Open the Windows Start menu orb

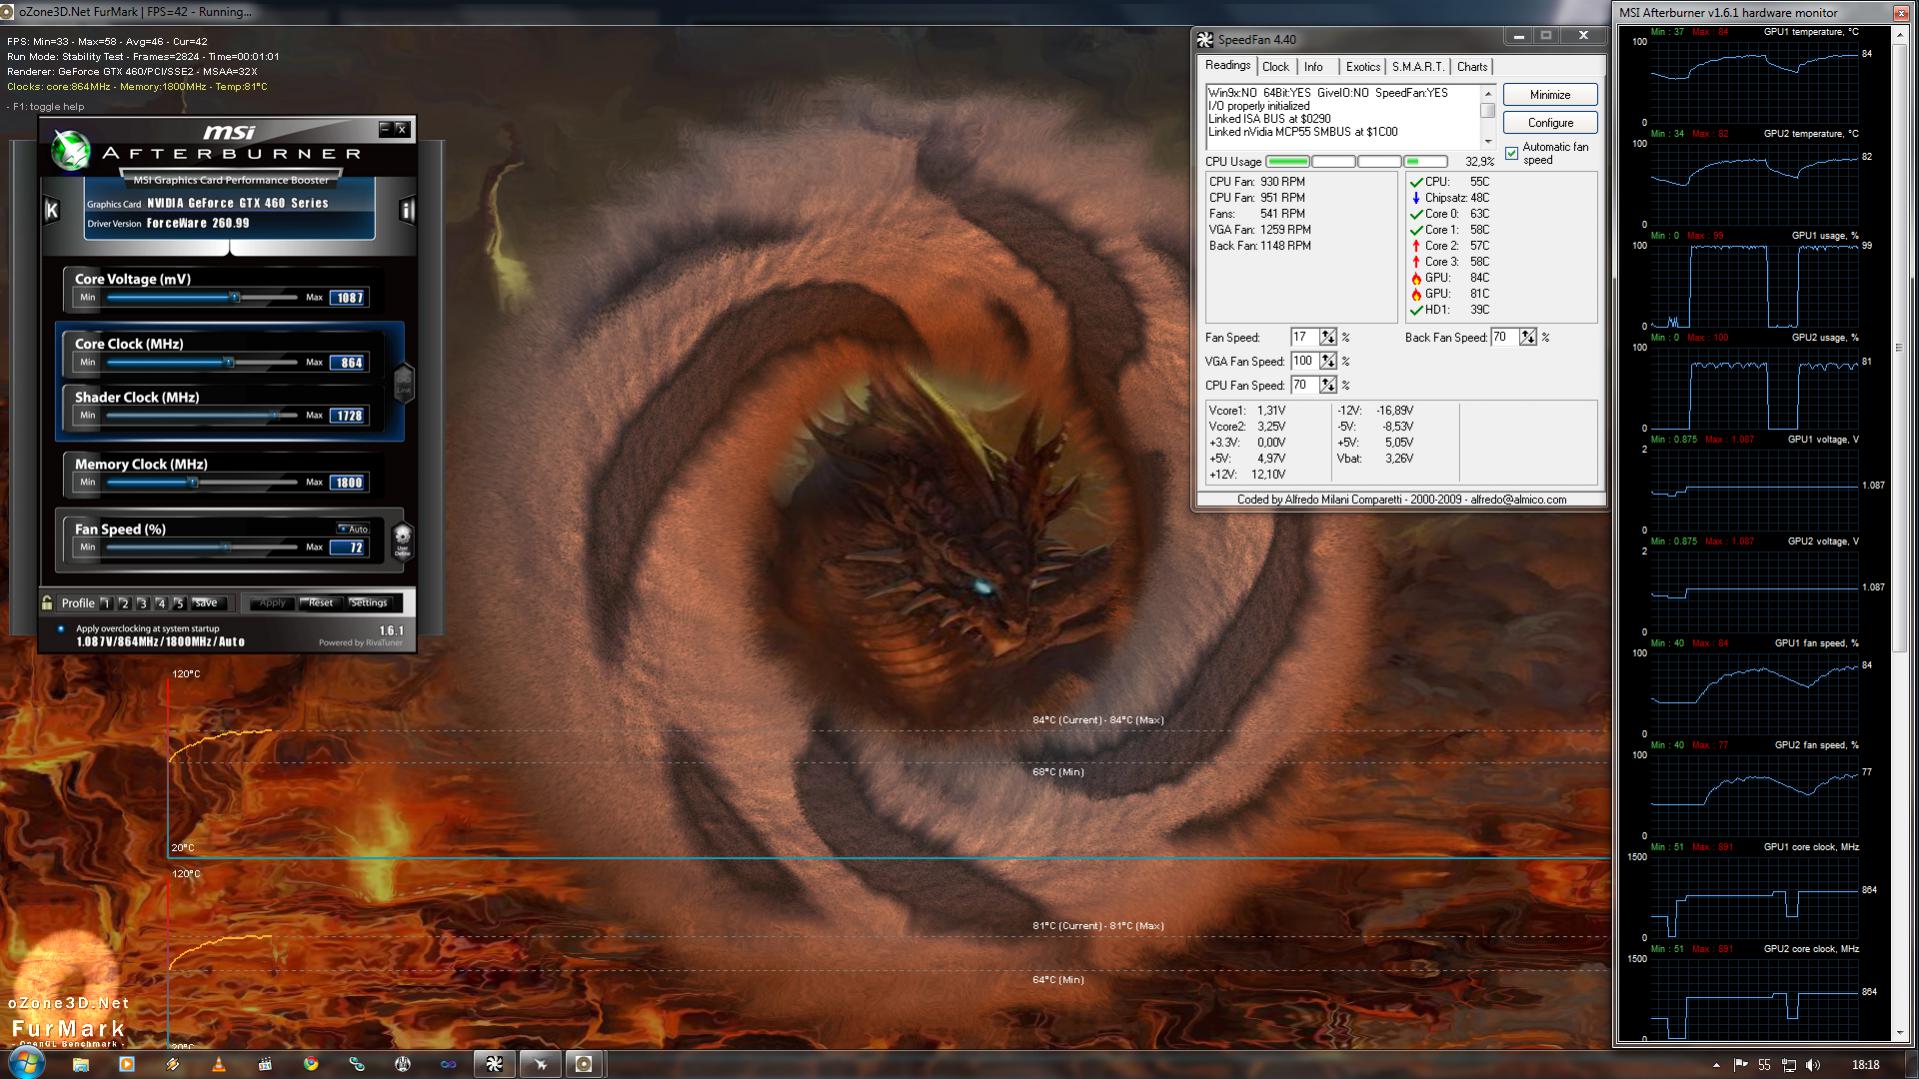(x=27, y=1062)
